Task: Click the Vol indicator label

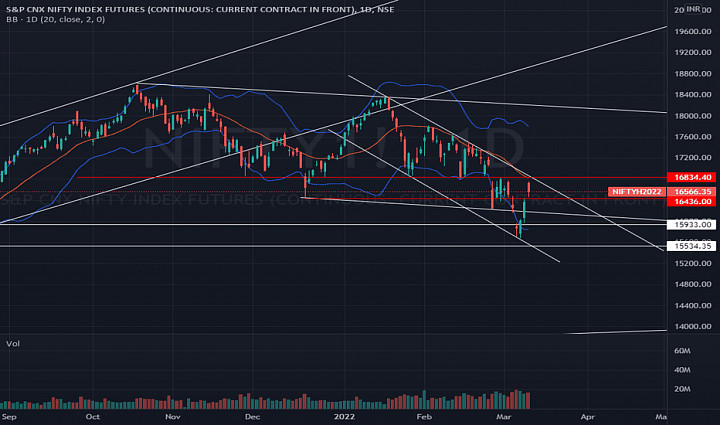Action: click(13, 344)
